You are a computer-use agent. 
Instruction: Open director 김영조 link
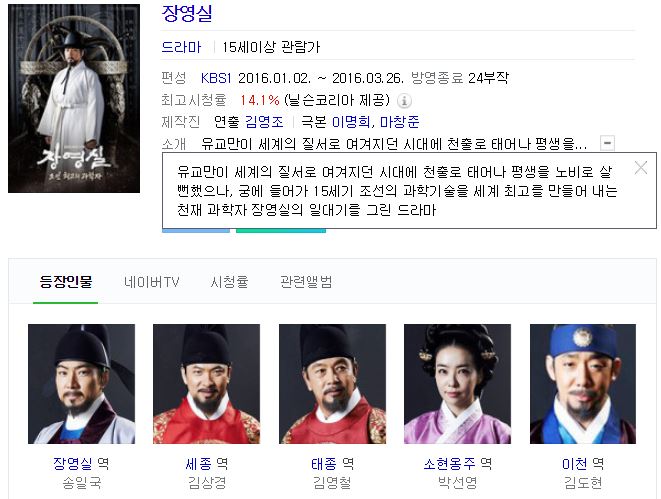tap(264, 122)
